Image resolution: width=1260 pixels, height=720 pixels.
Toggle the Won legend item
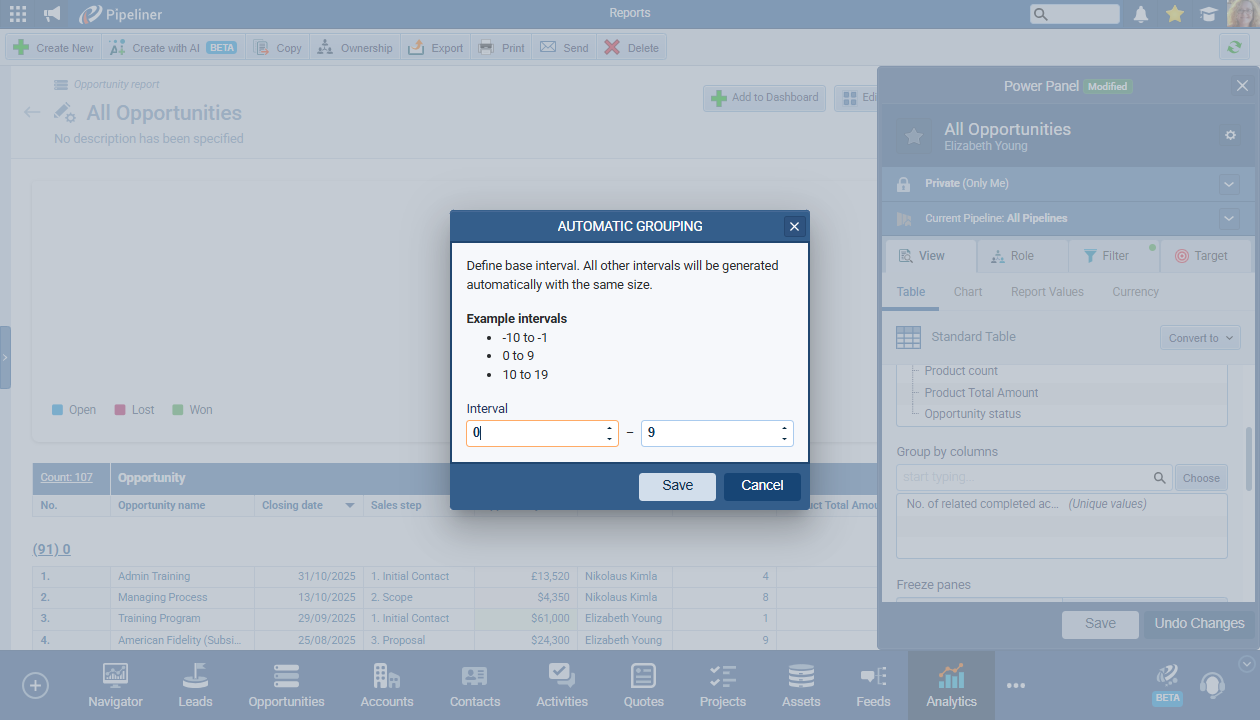coord(192,410)
